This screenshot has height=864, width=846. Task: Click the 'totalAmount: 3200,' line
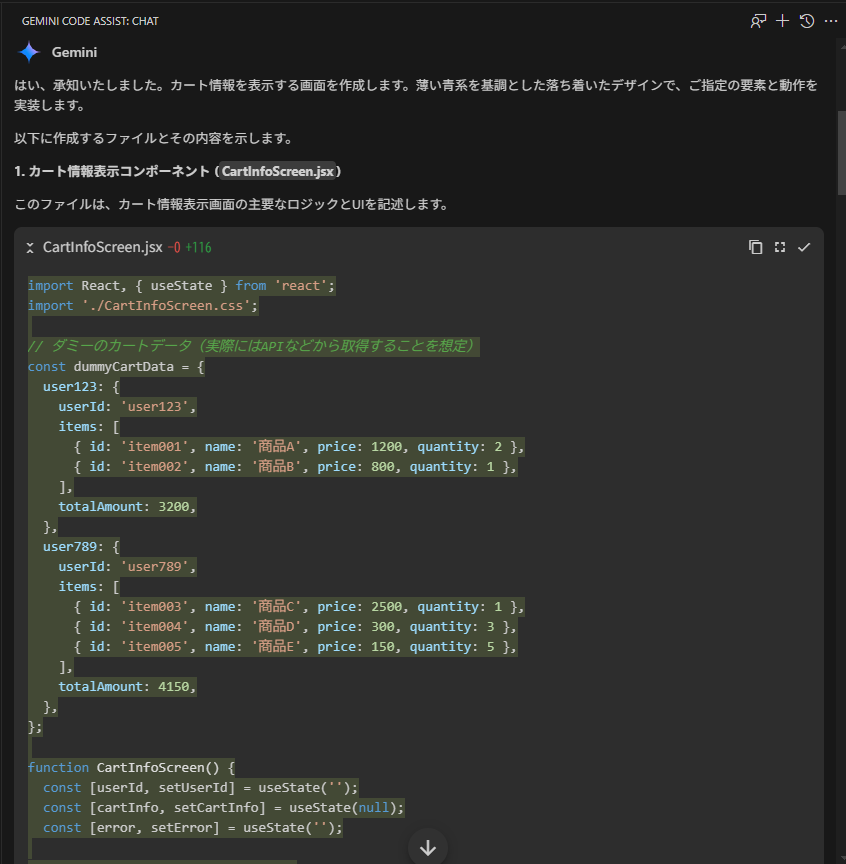[x=127, y=506]
